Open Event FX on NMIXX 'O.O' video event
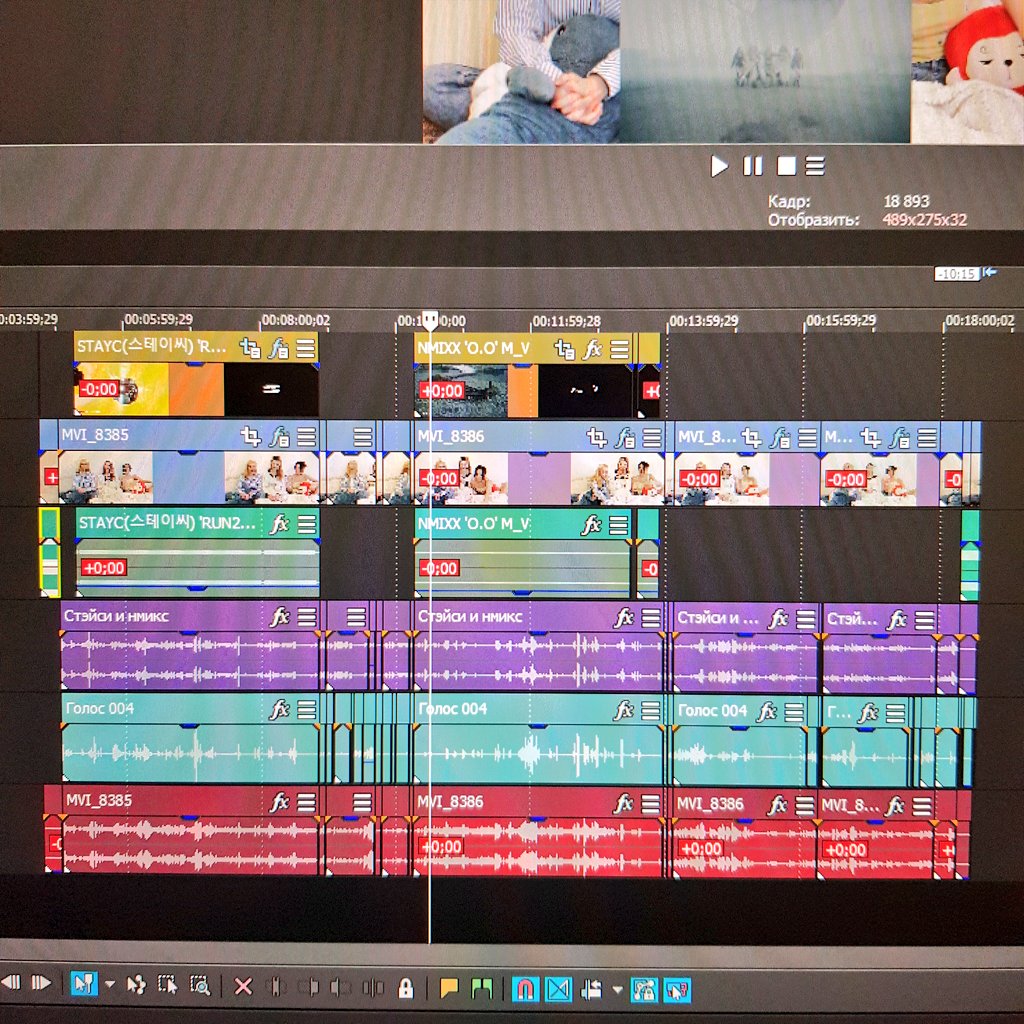 pyautogui.click(x=592, y=349)
